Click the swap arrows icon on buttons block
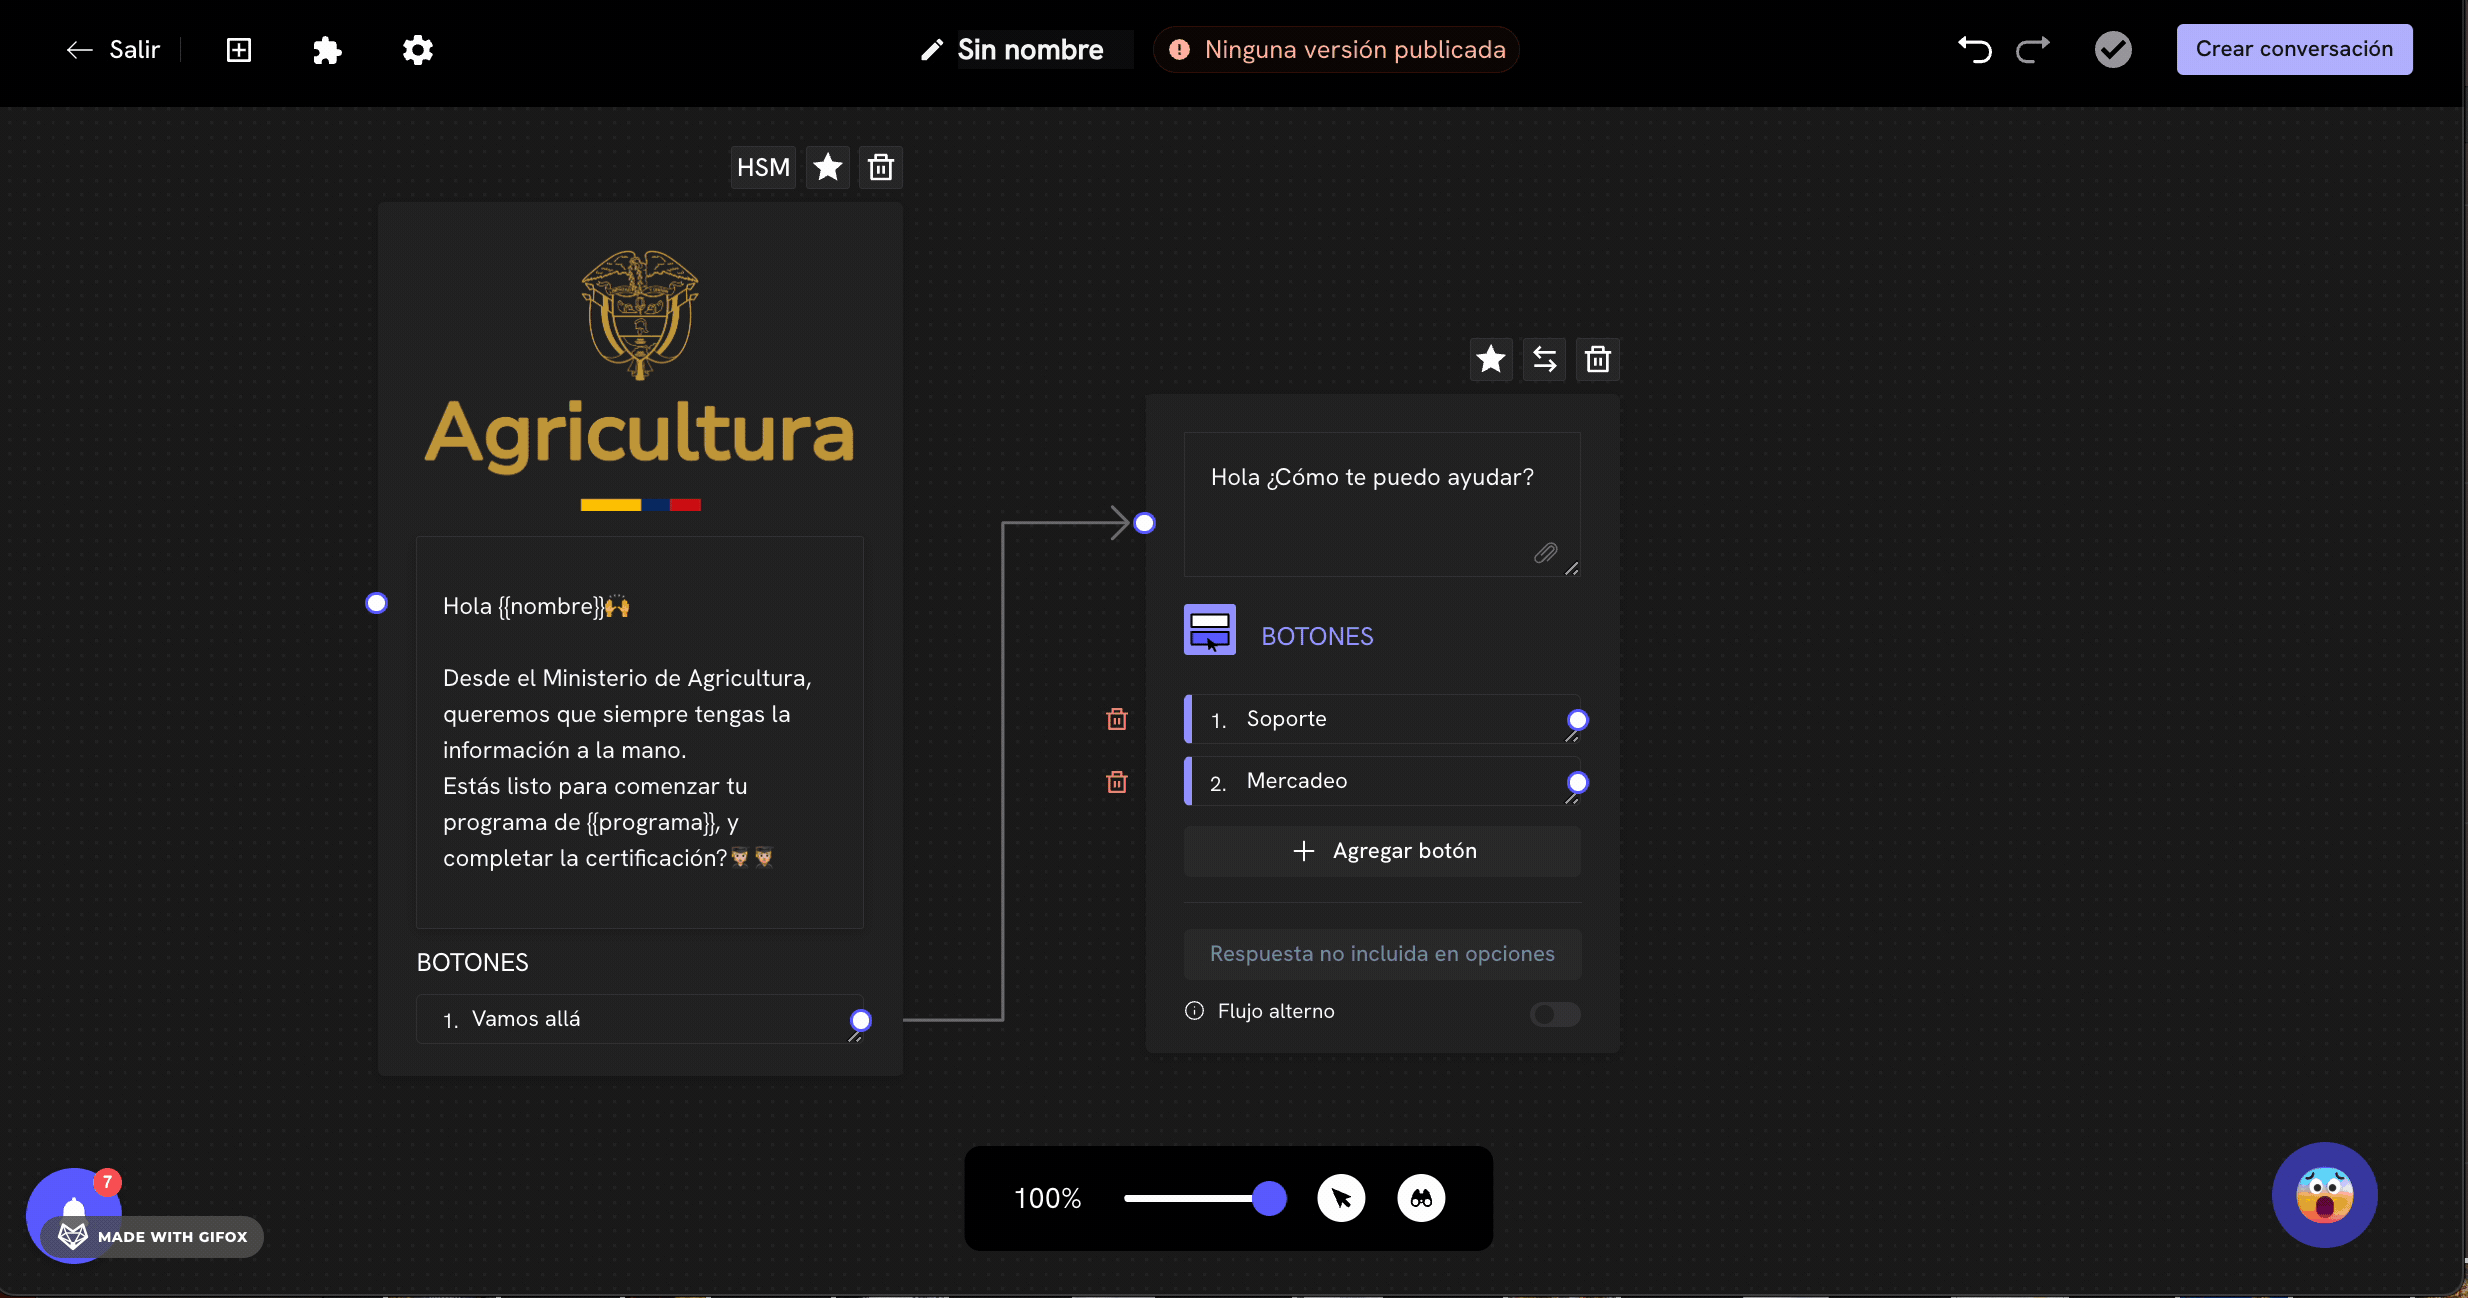Image resolution: width=2468 pixels, height=1298 pixels. click(1544, 359)
